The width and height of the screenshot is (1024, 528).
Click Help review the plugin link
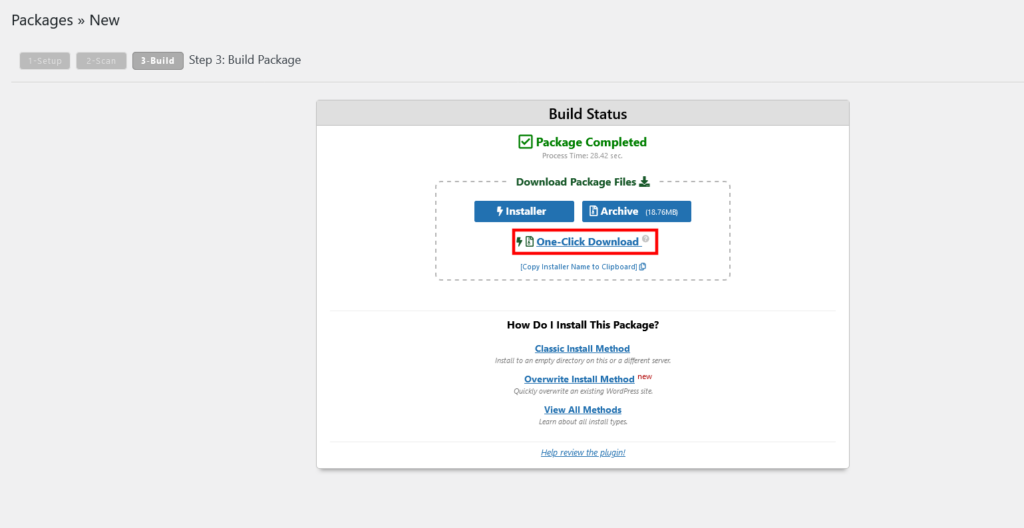pyautogui.click(x=583, y=452)
